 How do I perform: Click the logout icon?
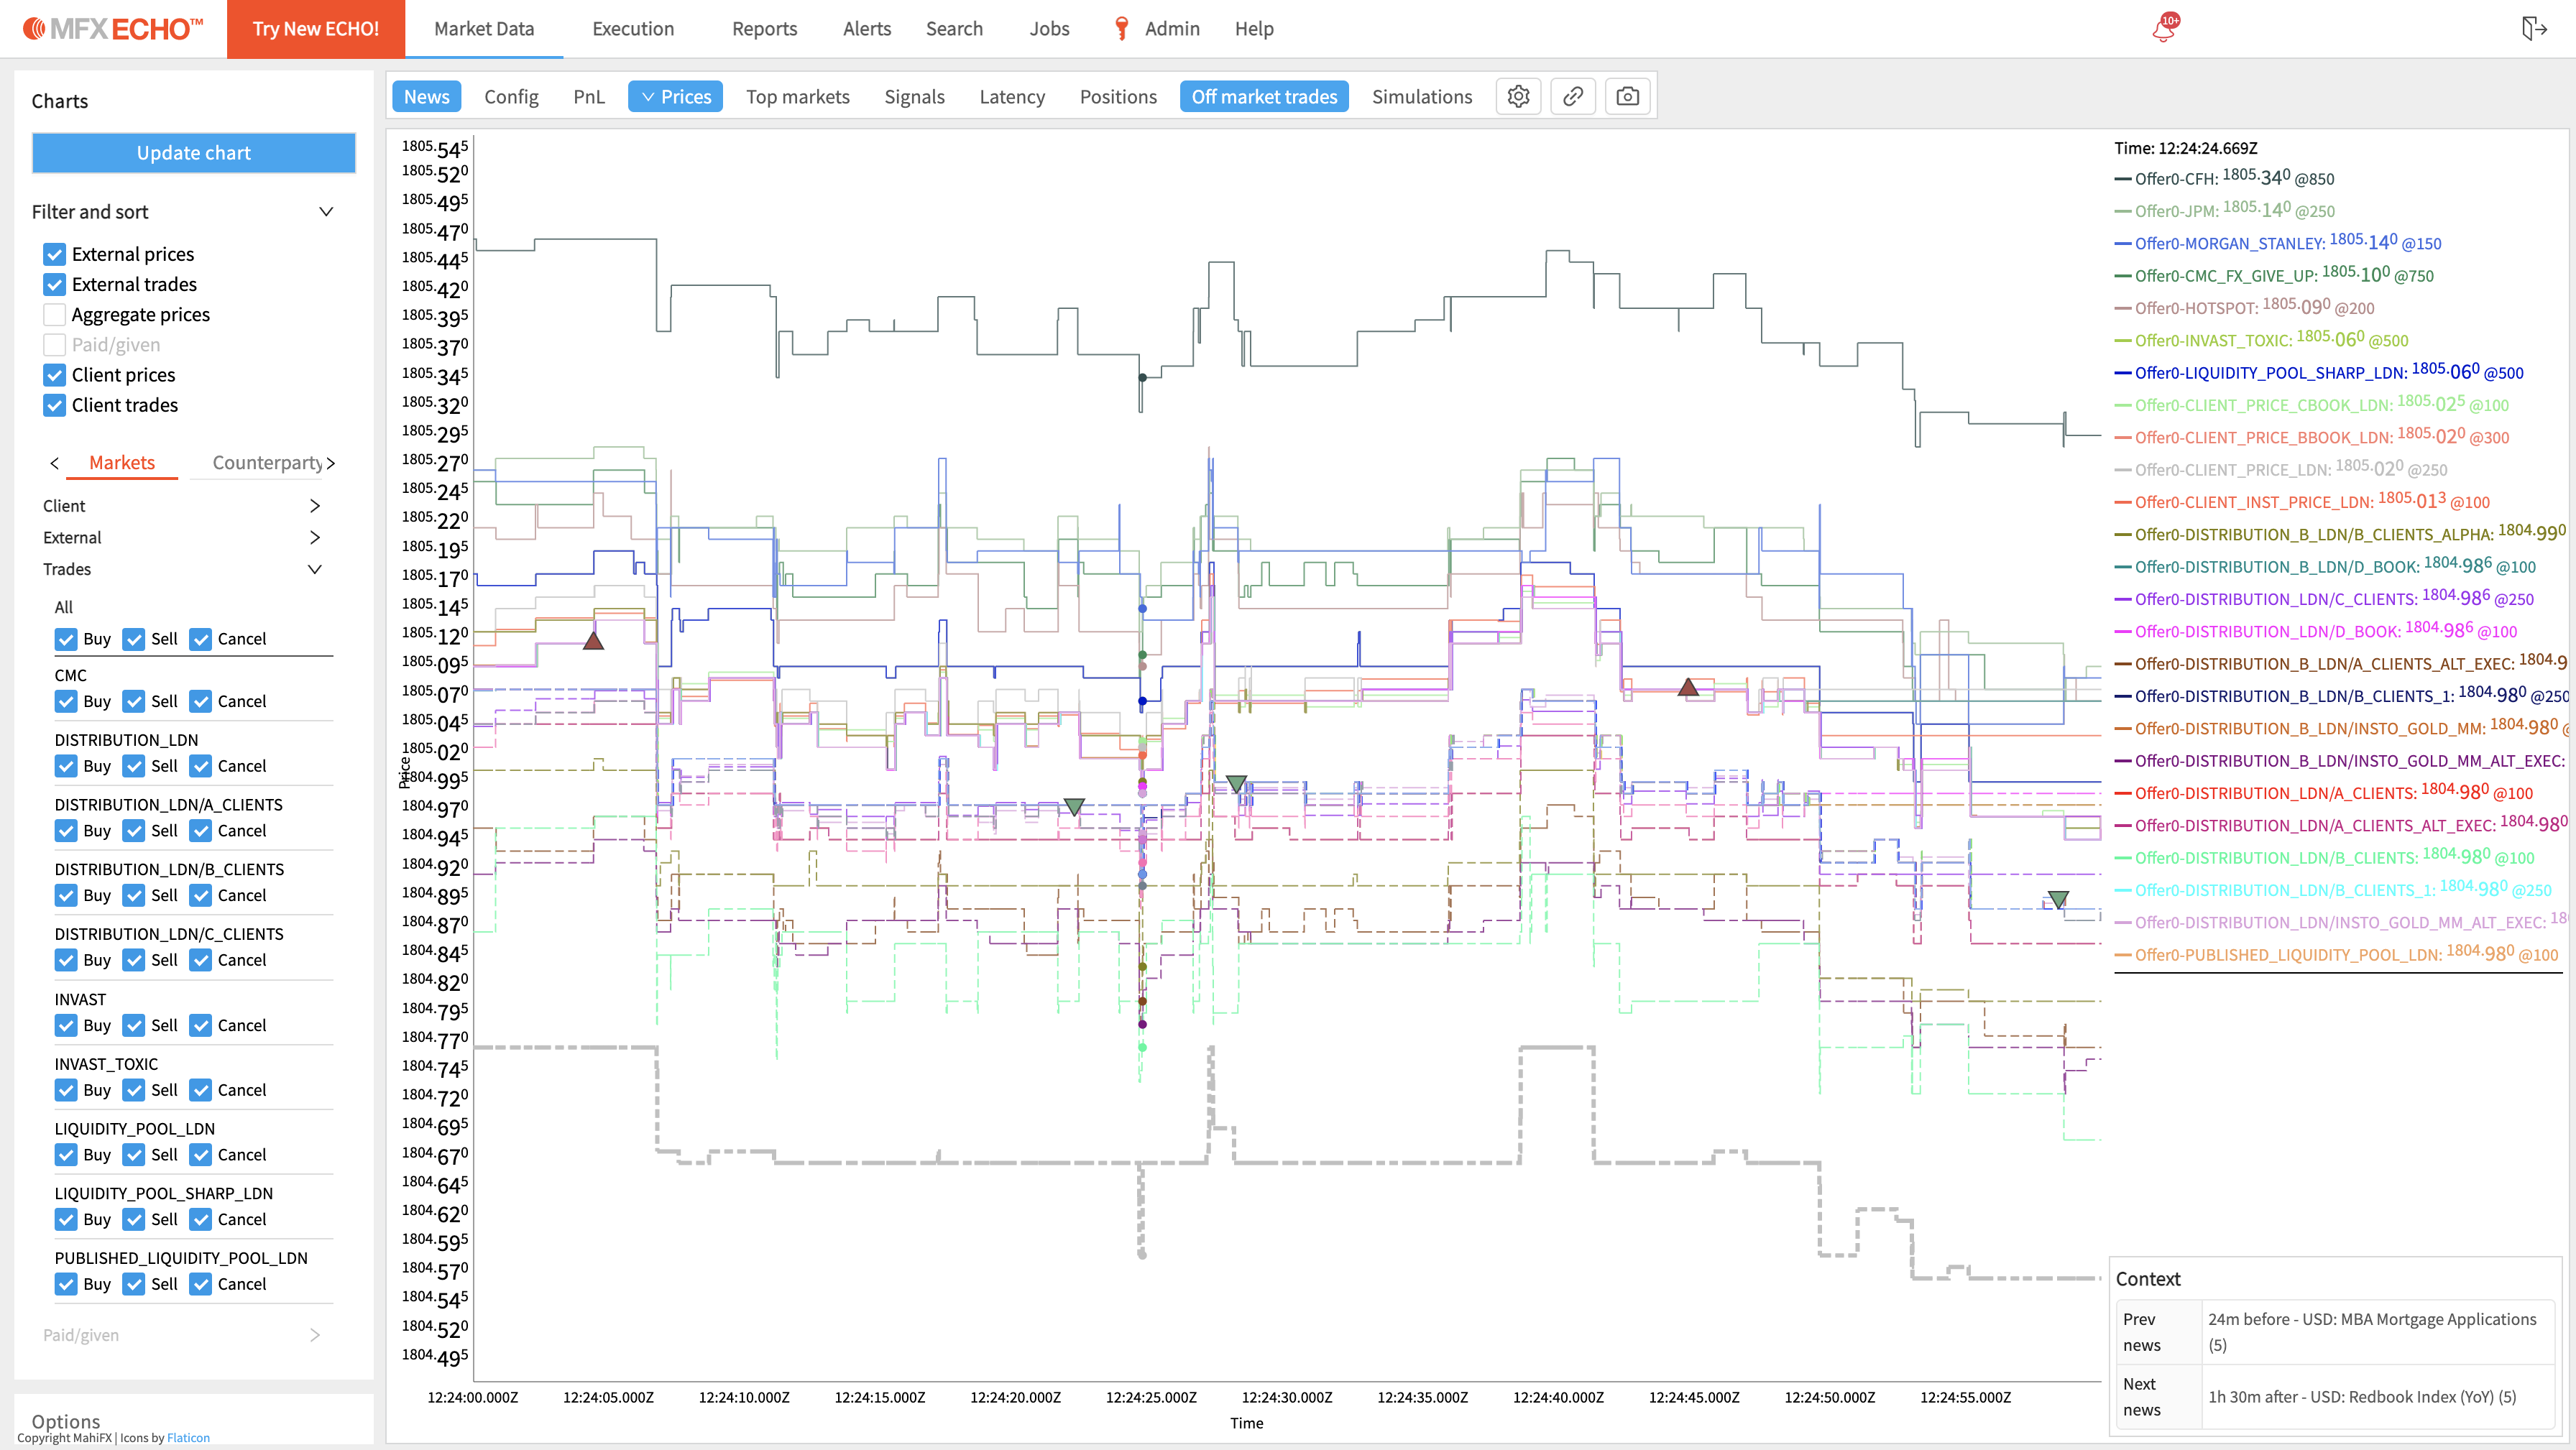point(2533,28)
